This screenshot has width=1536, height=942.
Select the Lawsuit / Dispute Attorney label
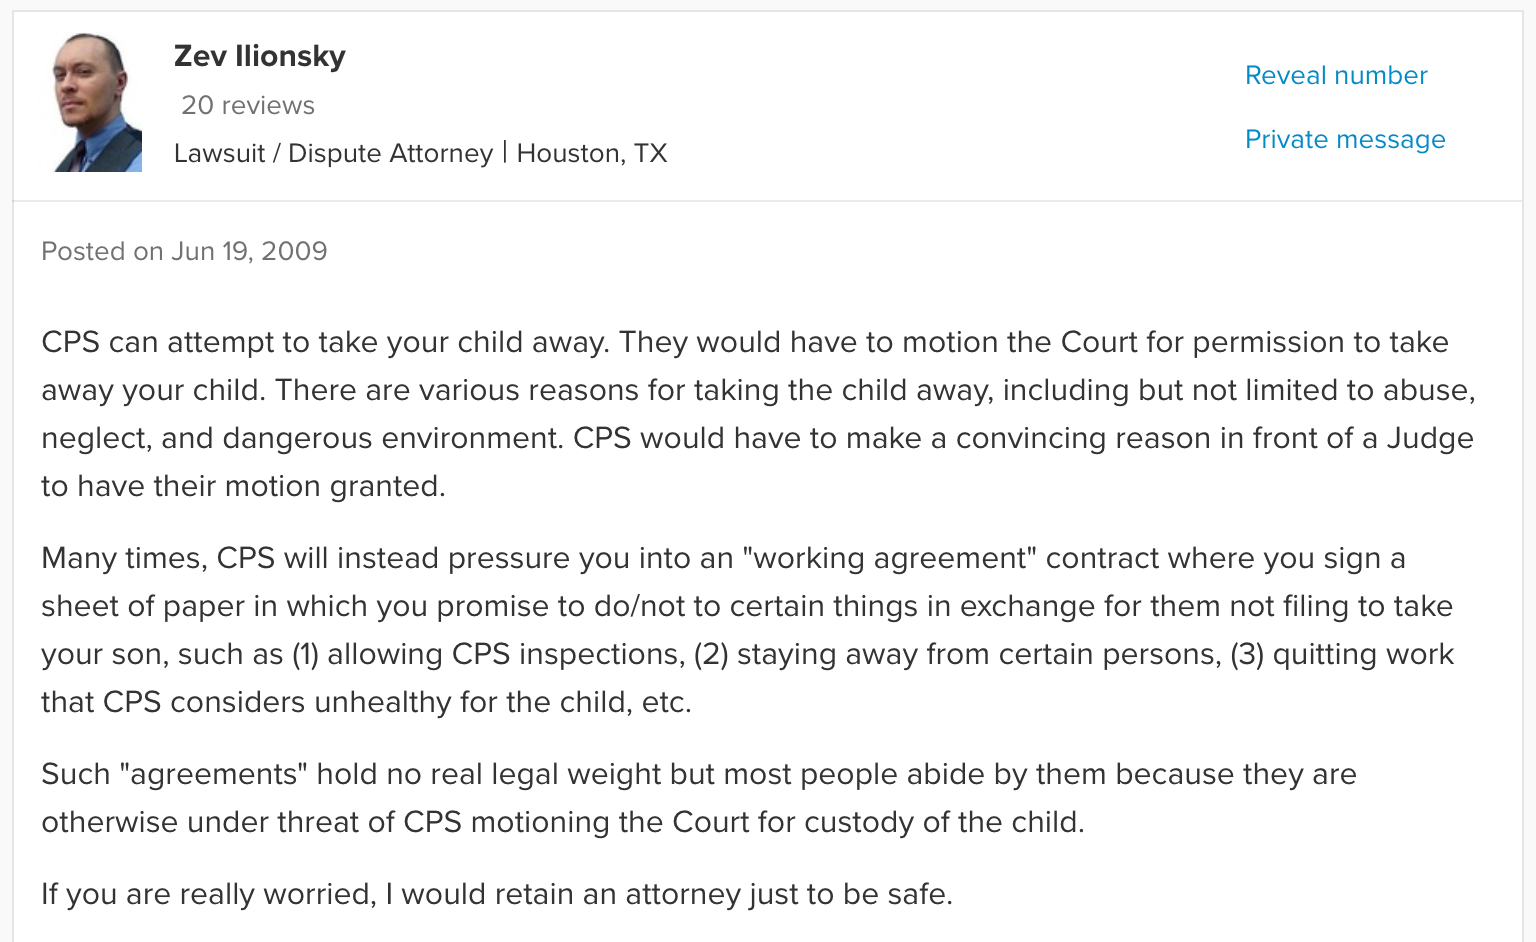coord(333,153)
